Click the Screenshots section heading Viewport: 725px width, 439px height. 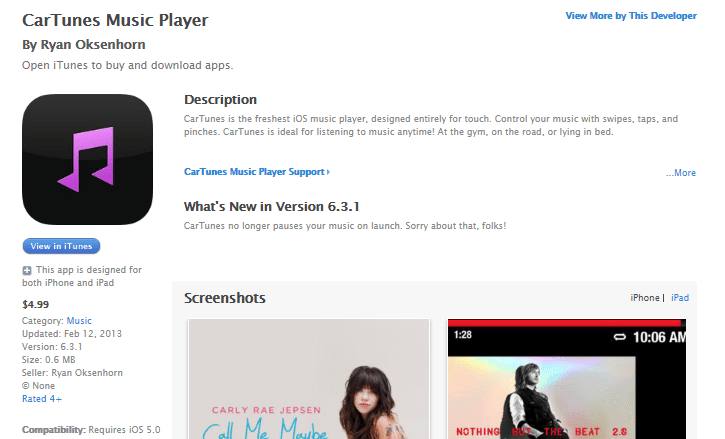click(225, 298)
